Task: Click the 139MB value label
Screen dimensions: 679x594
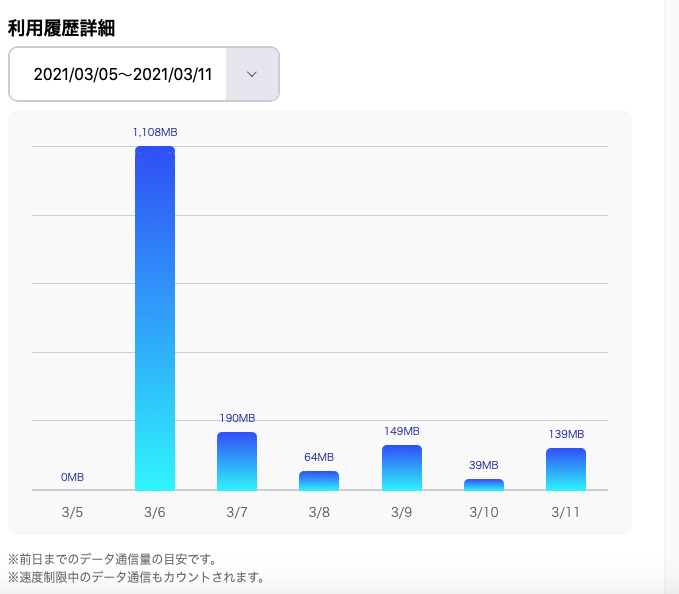Action: point(566,434)
